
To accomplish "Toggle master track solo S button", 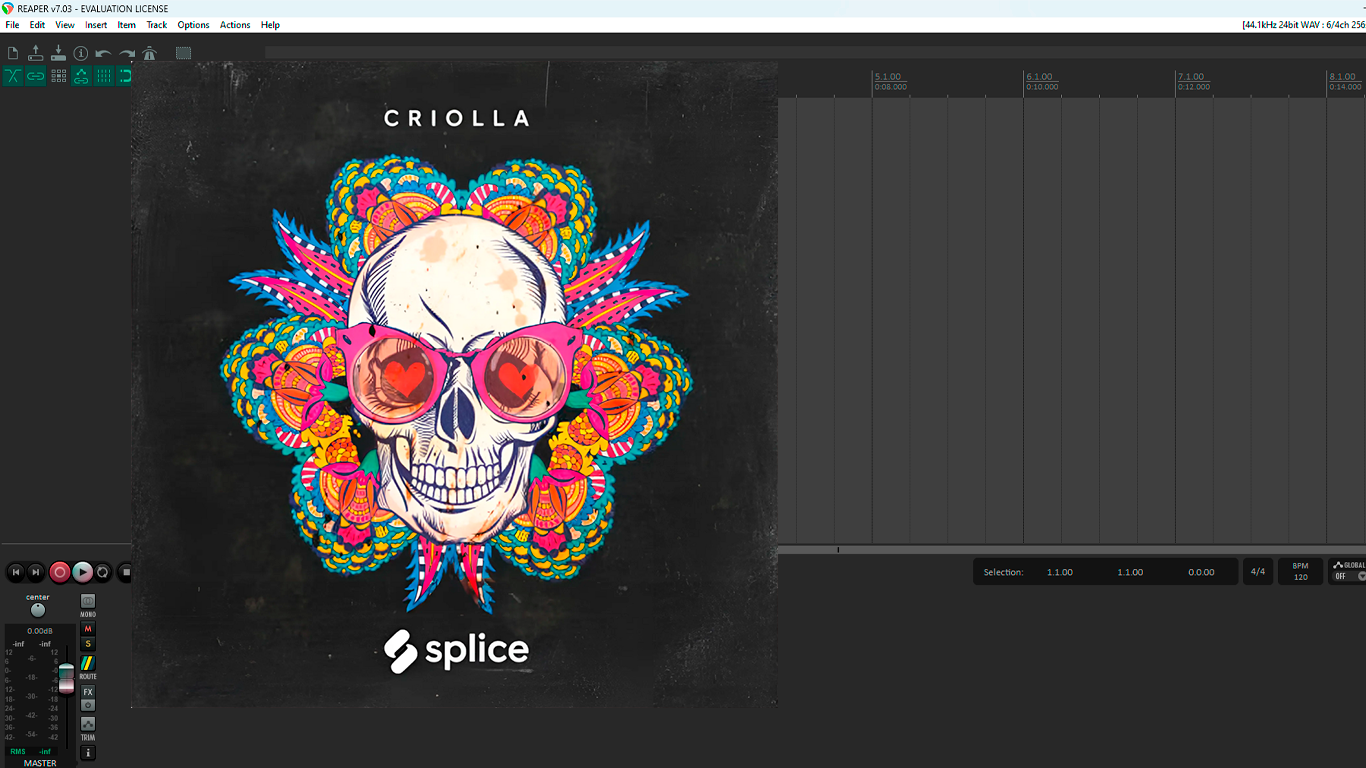I will (x=88, y=644).
